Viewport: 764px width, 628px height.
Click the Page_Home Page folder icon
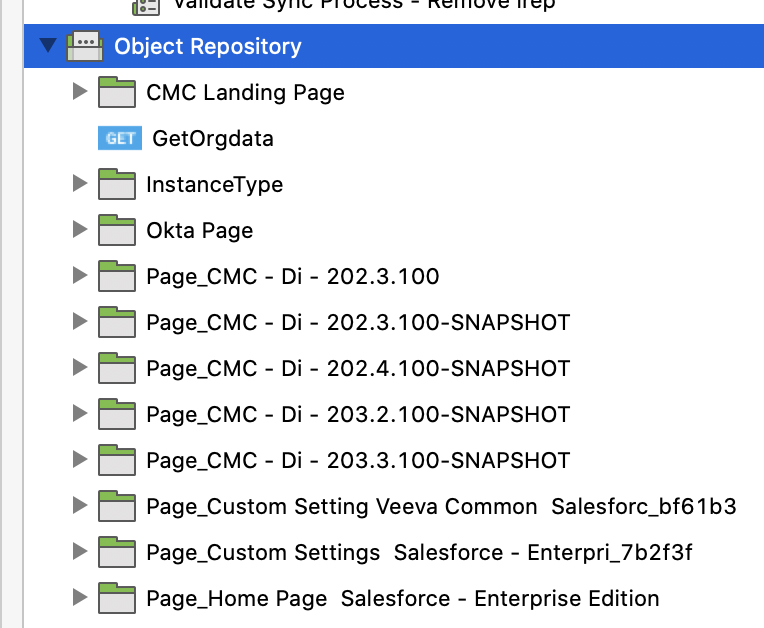tap(117, 598)
